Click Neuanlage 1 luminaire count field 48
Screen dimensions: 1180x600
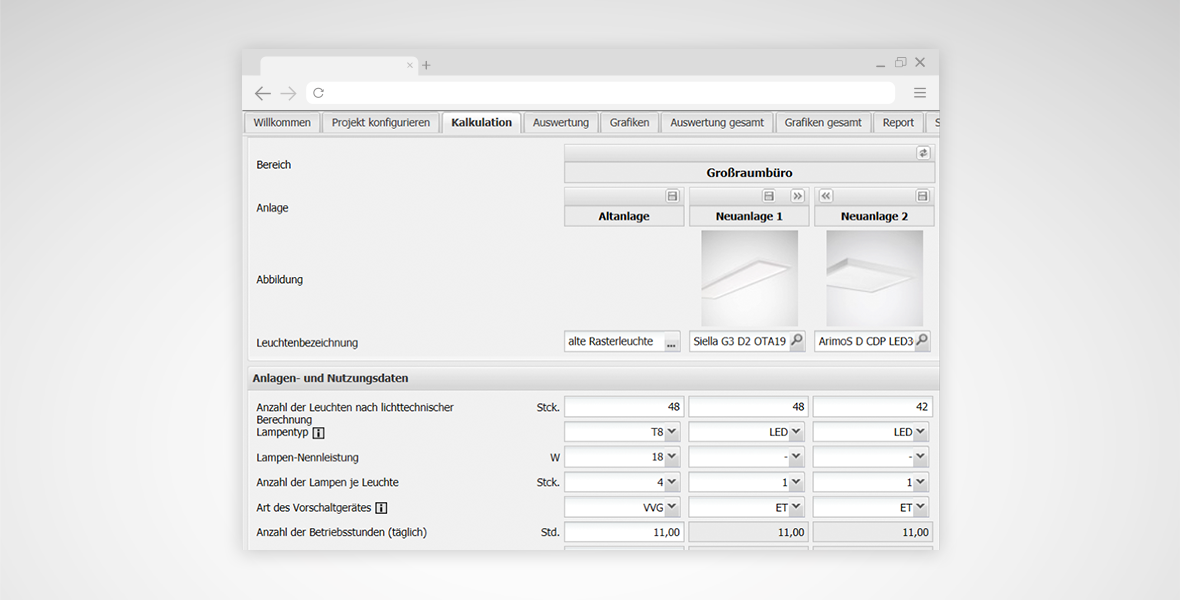click(748, 407)
